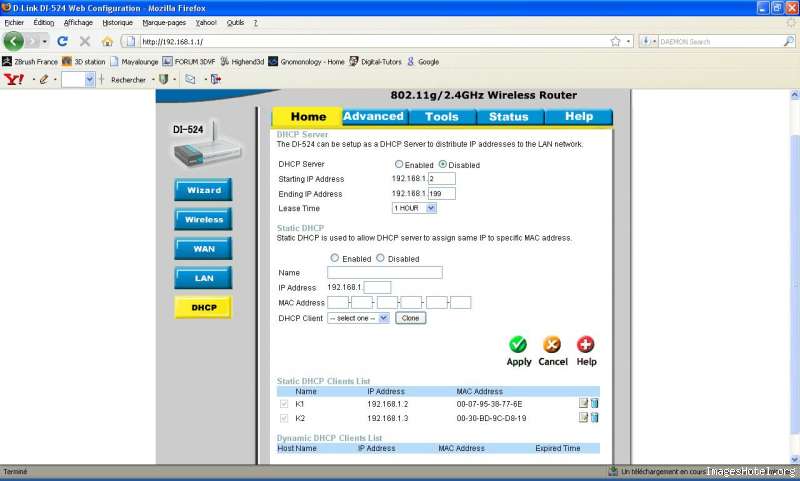Viewport: 800px width, 481px height.
Task: Open the Historique menu
Action: click(x=117, y=22)
